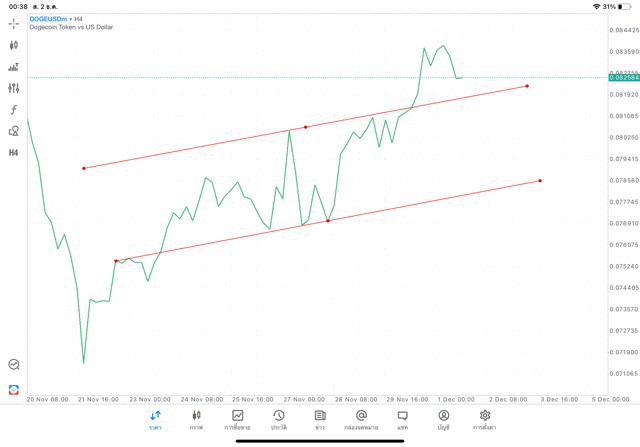This screenshot has width=640, height=447.
Task: Open the drawing objects shapes tool
Action: (x=14, y=131)
